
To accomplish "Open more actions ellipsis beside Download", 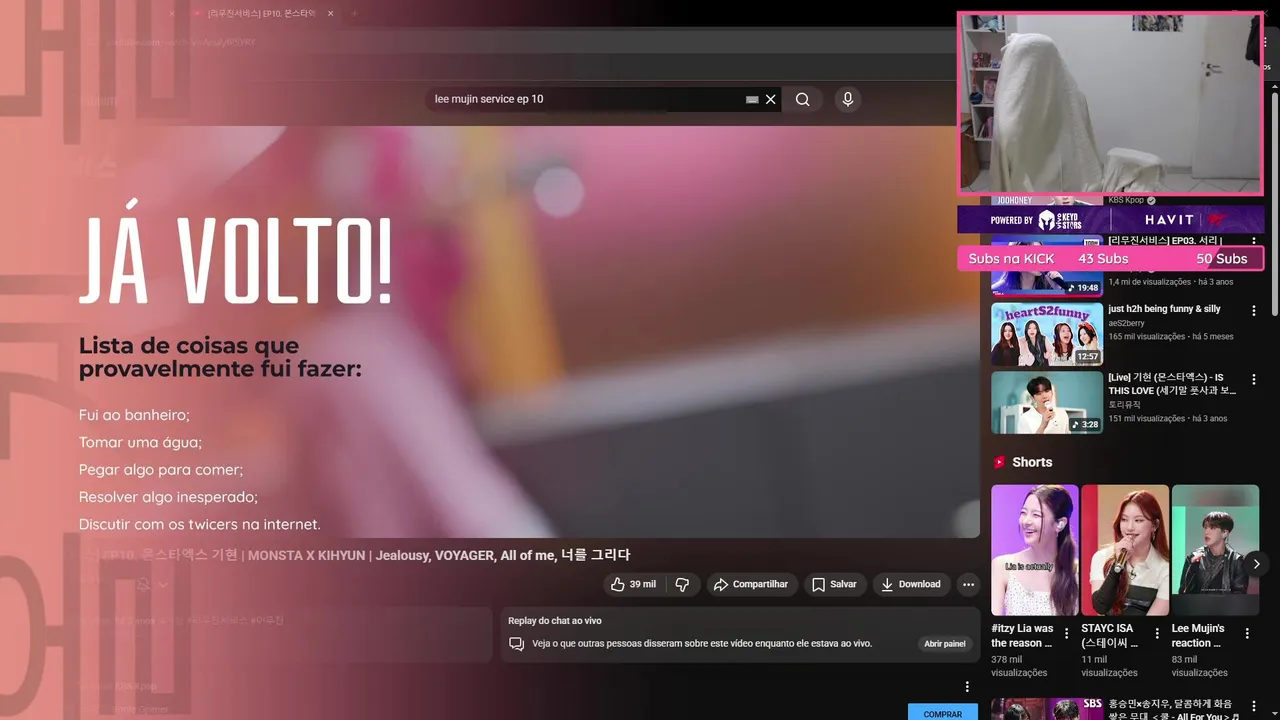I will click(968, 584).
